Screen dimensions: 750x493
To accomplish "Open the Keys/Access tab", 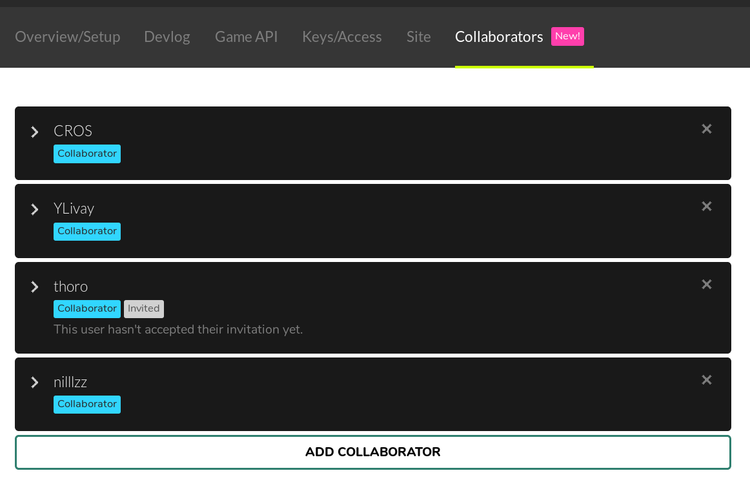I will [342, 37].
